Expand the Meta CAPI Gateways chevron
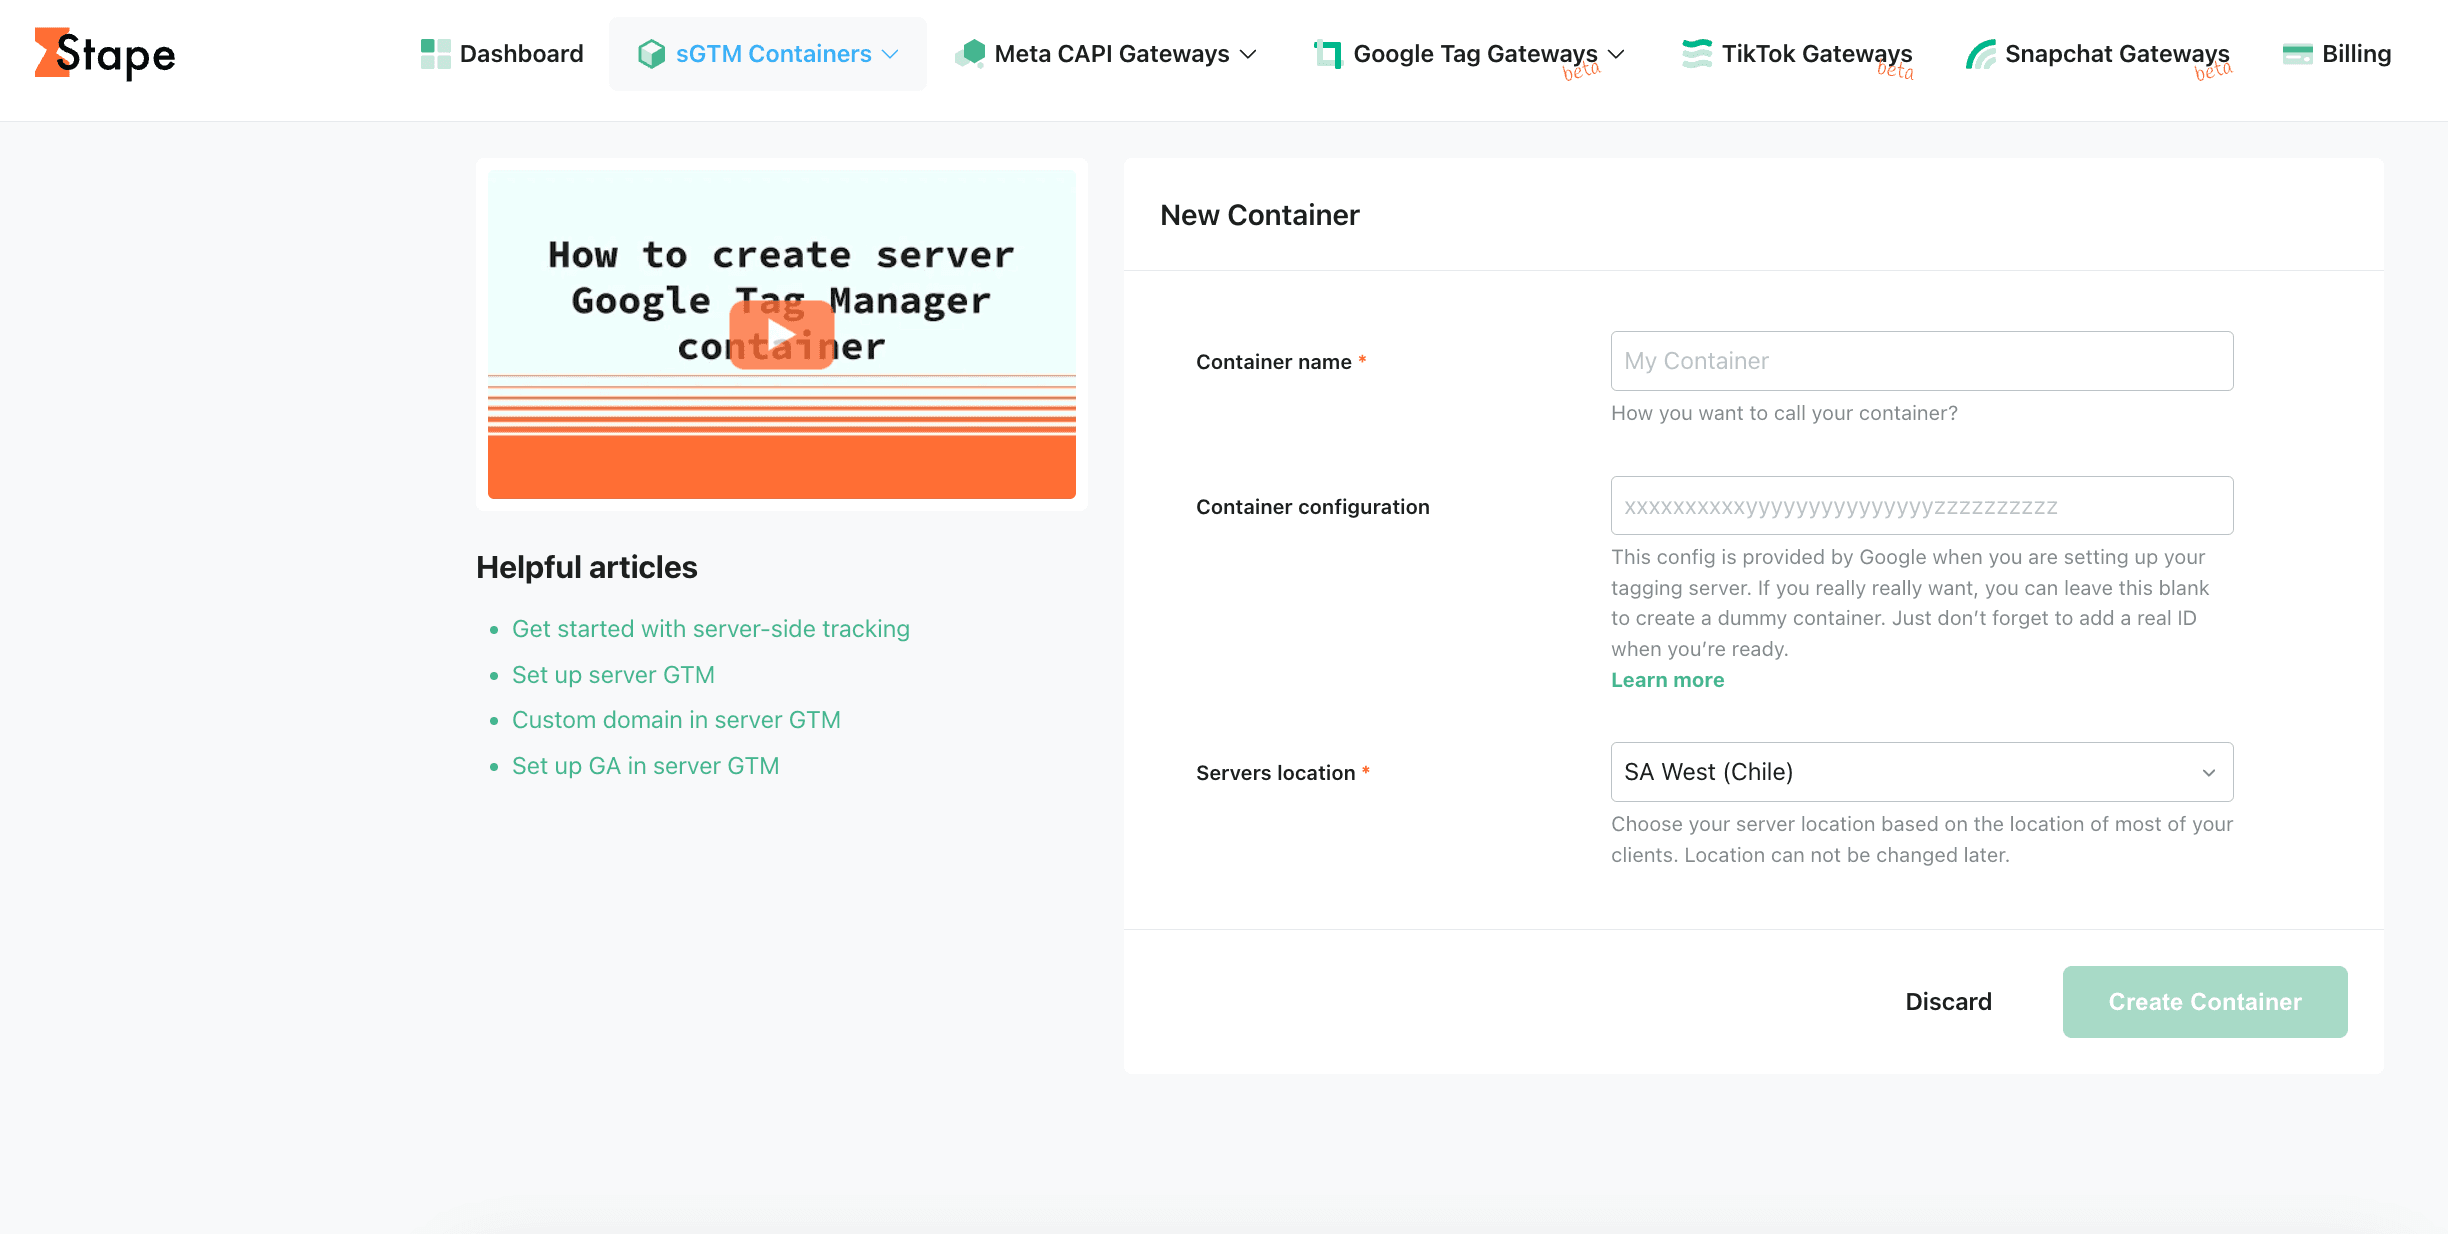Screen dimensions: 2448x1234 (1248, 54)
